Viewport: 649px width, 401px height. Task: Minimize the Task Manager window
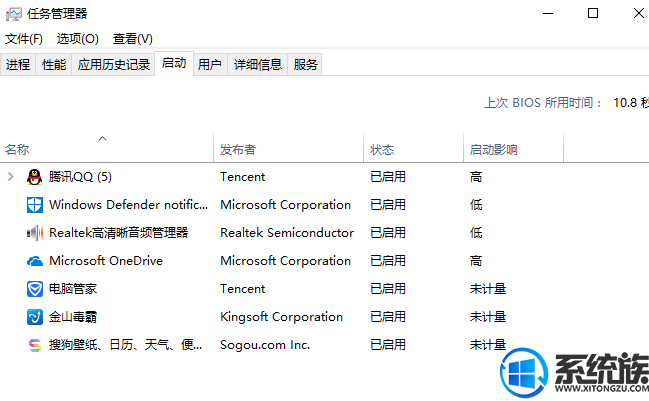point(548,13)
